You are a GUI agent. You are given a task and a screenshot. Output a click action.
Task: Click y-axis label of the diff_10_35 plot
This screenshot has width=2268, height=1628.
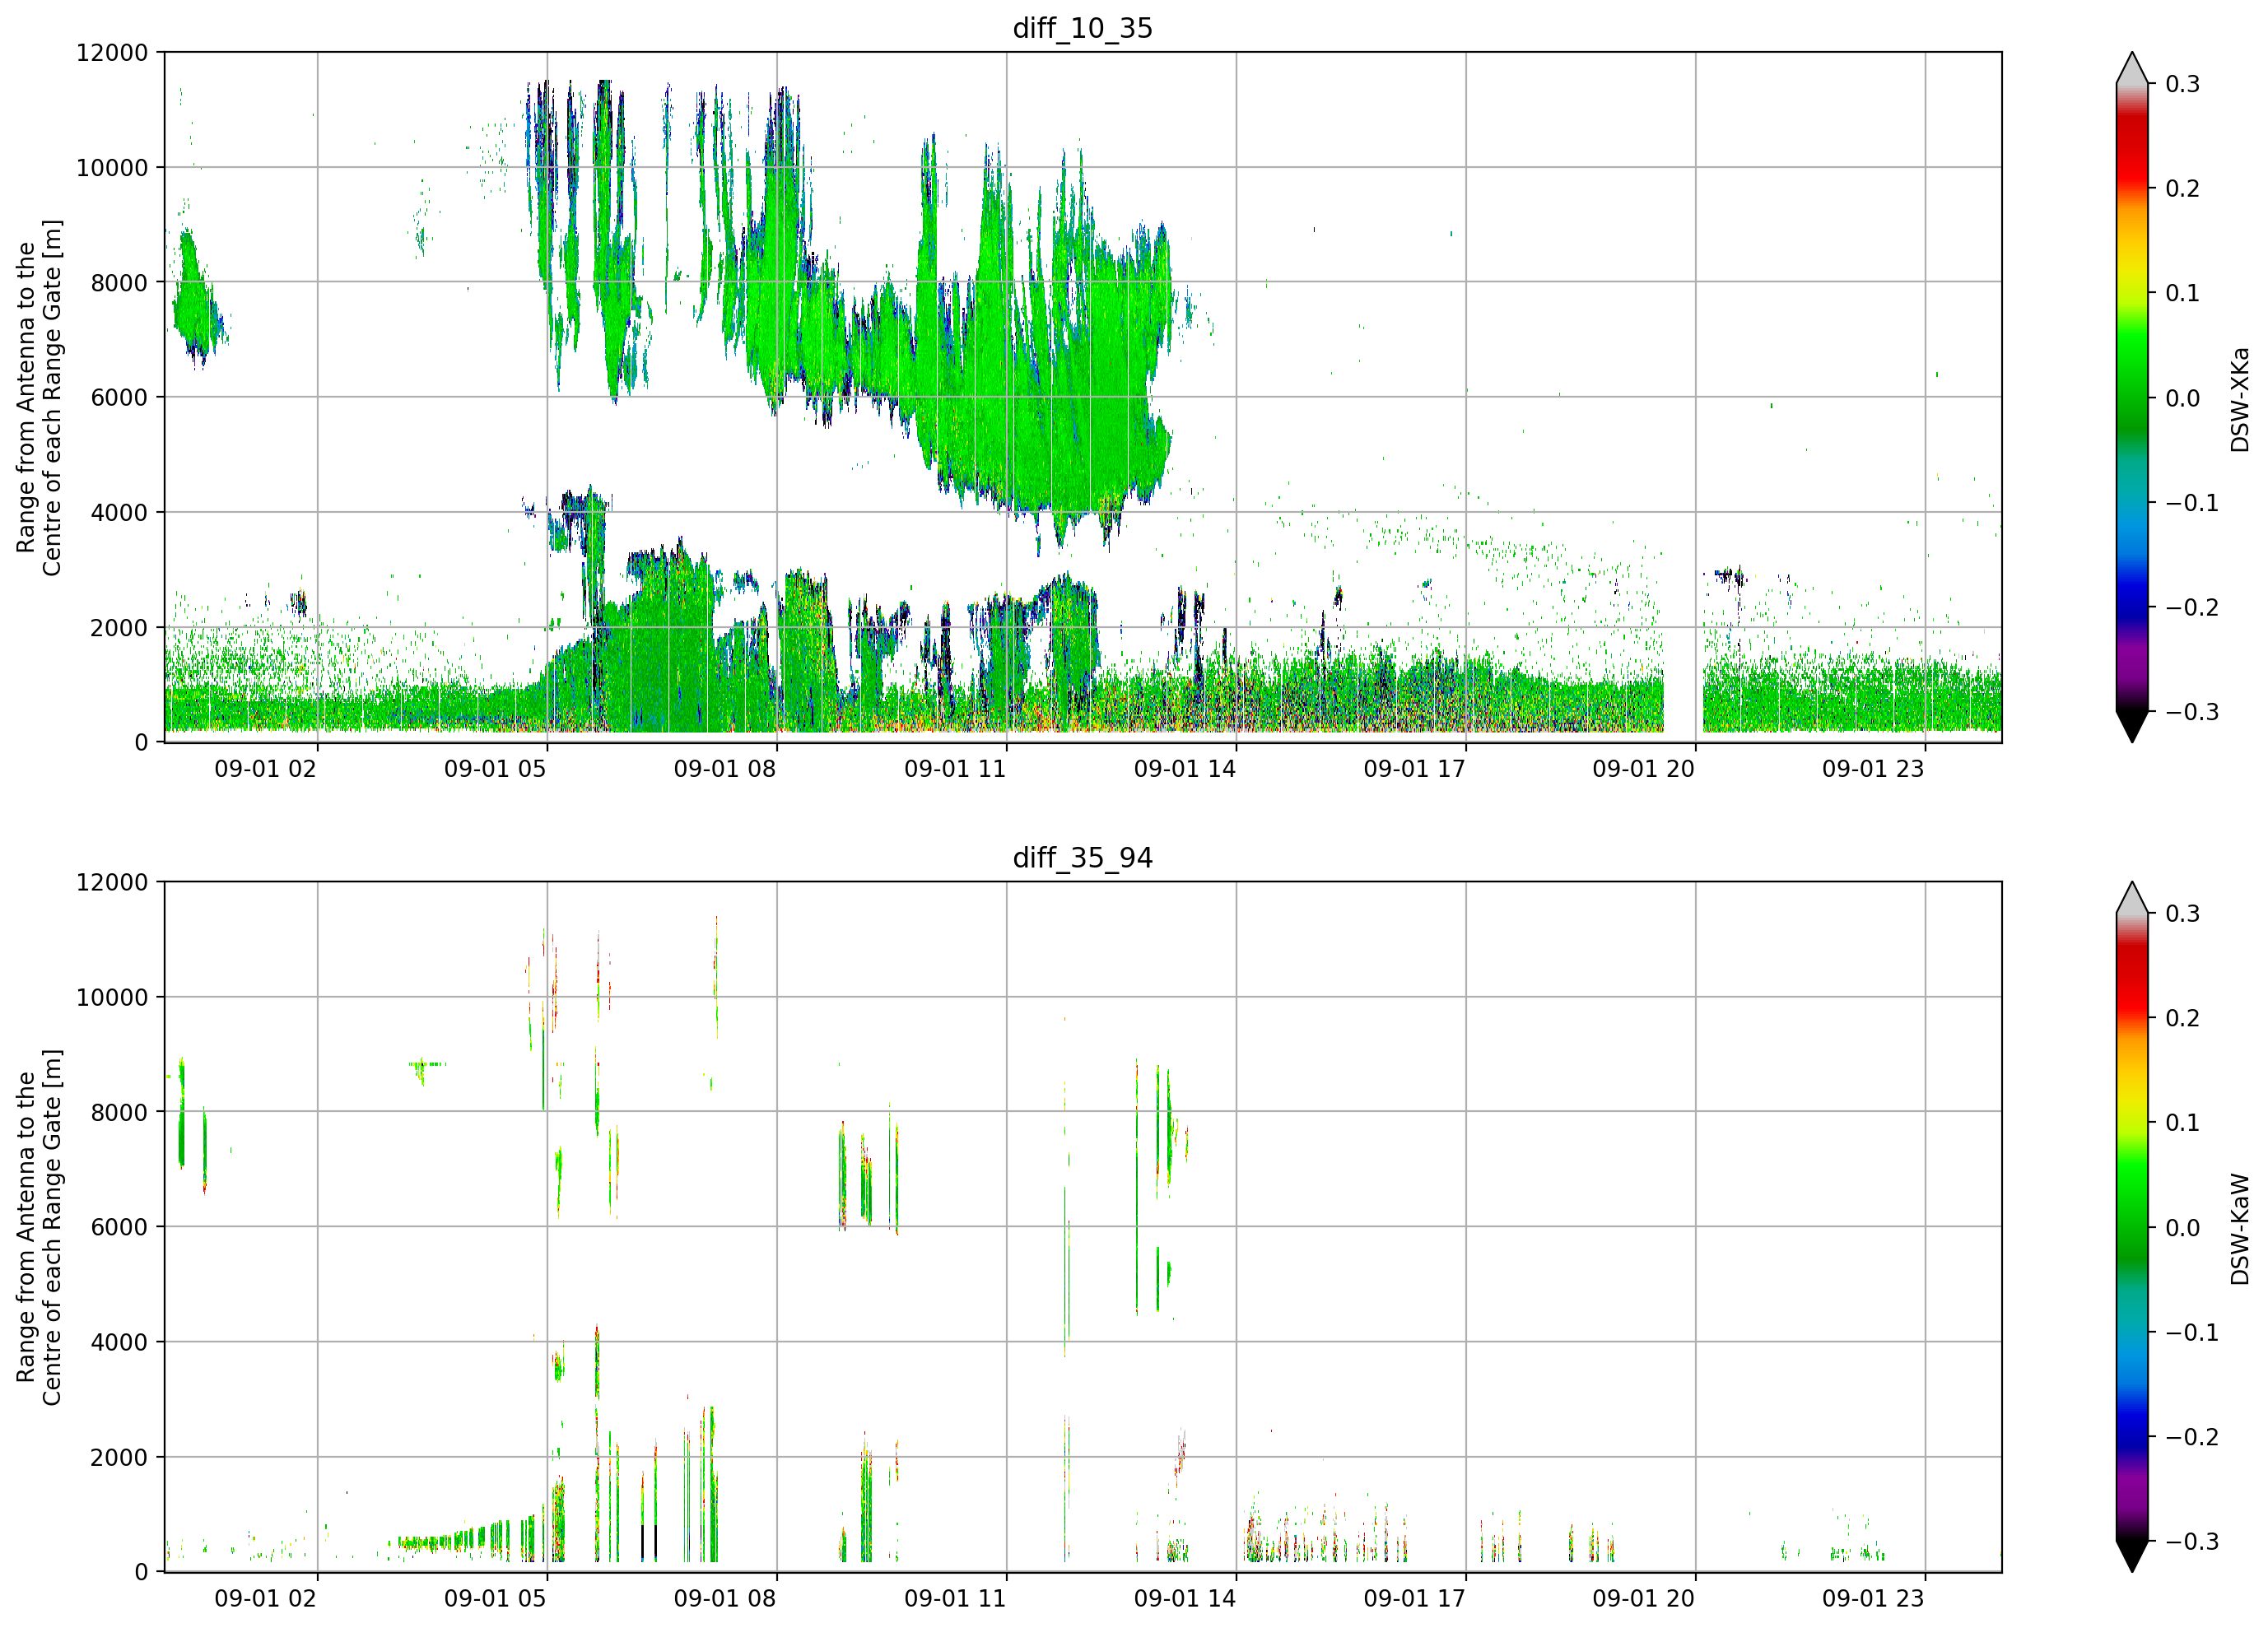pos(39,397)
